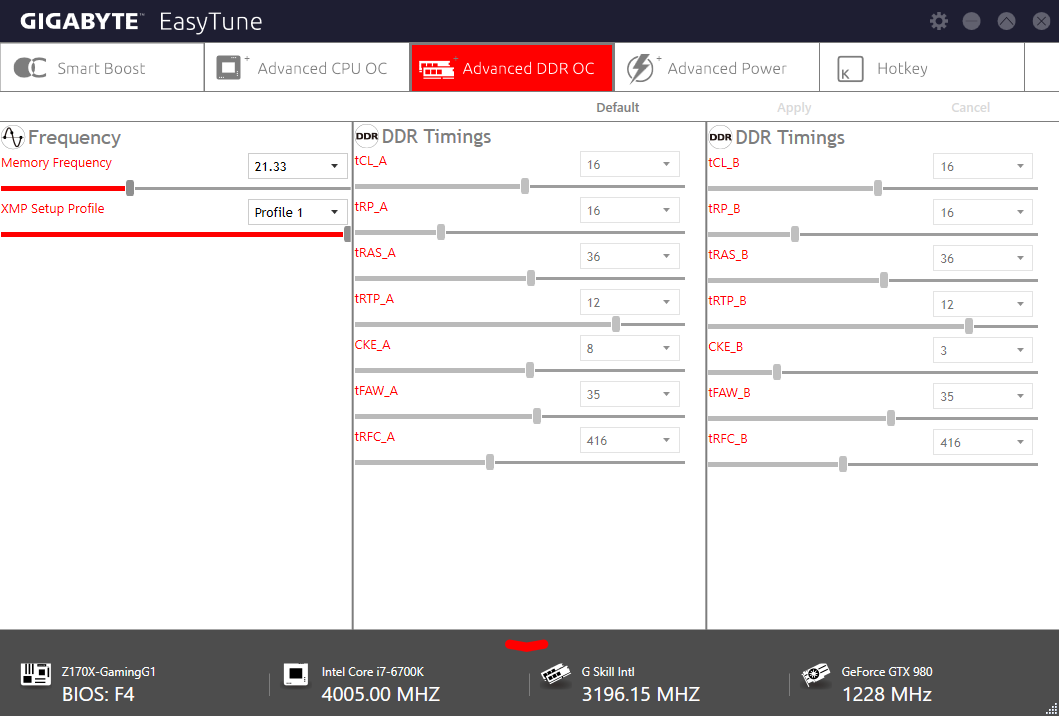The width and height of the screenshot is (1059, 716).
Task: Click the Apply button
Action: click(794, 107)
